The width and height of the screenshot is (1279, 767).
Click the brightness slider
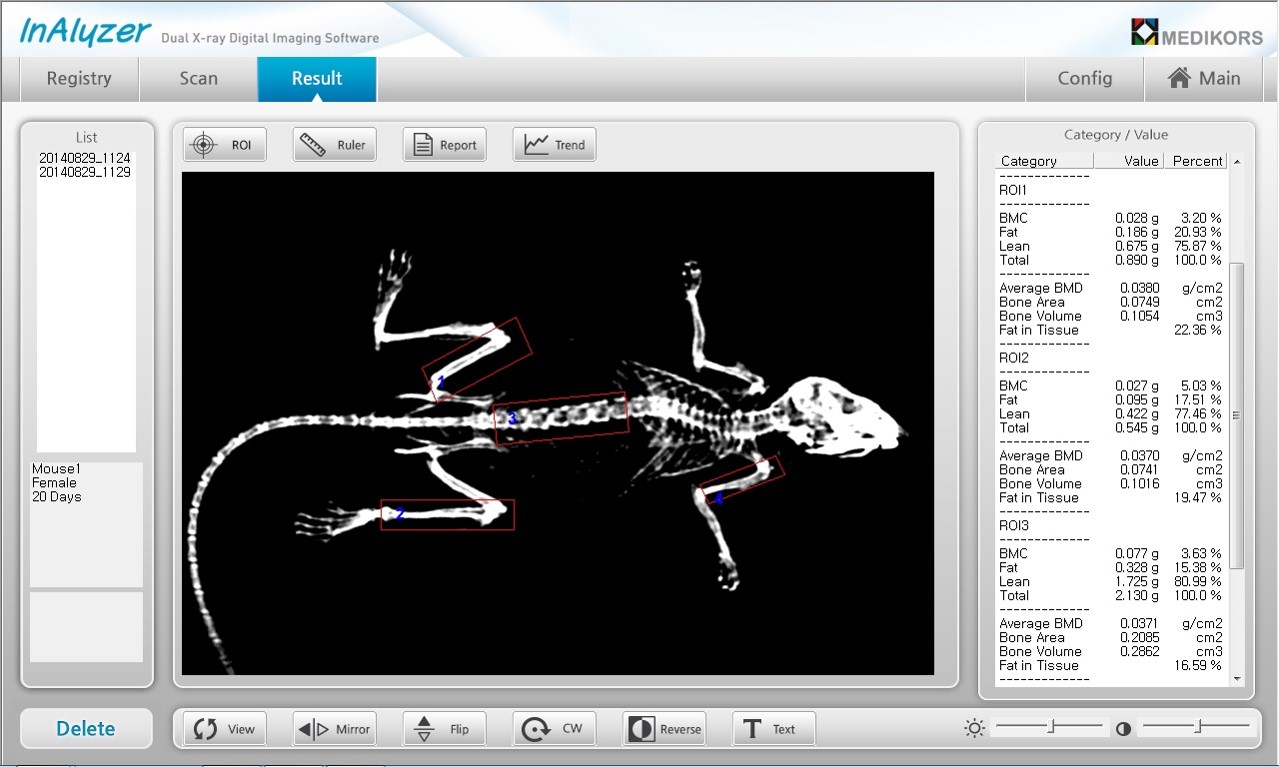[x=1050, y=727]
